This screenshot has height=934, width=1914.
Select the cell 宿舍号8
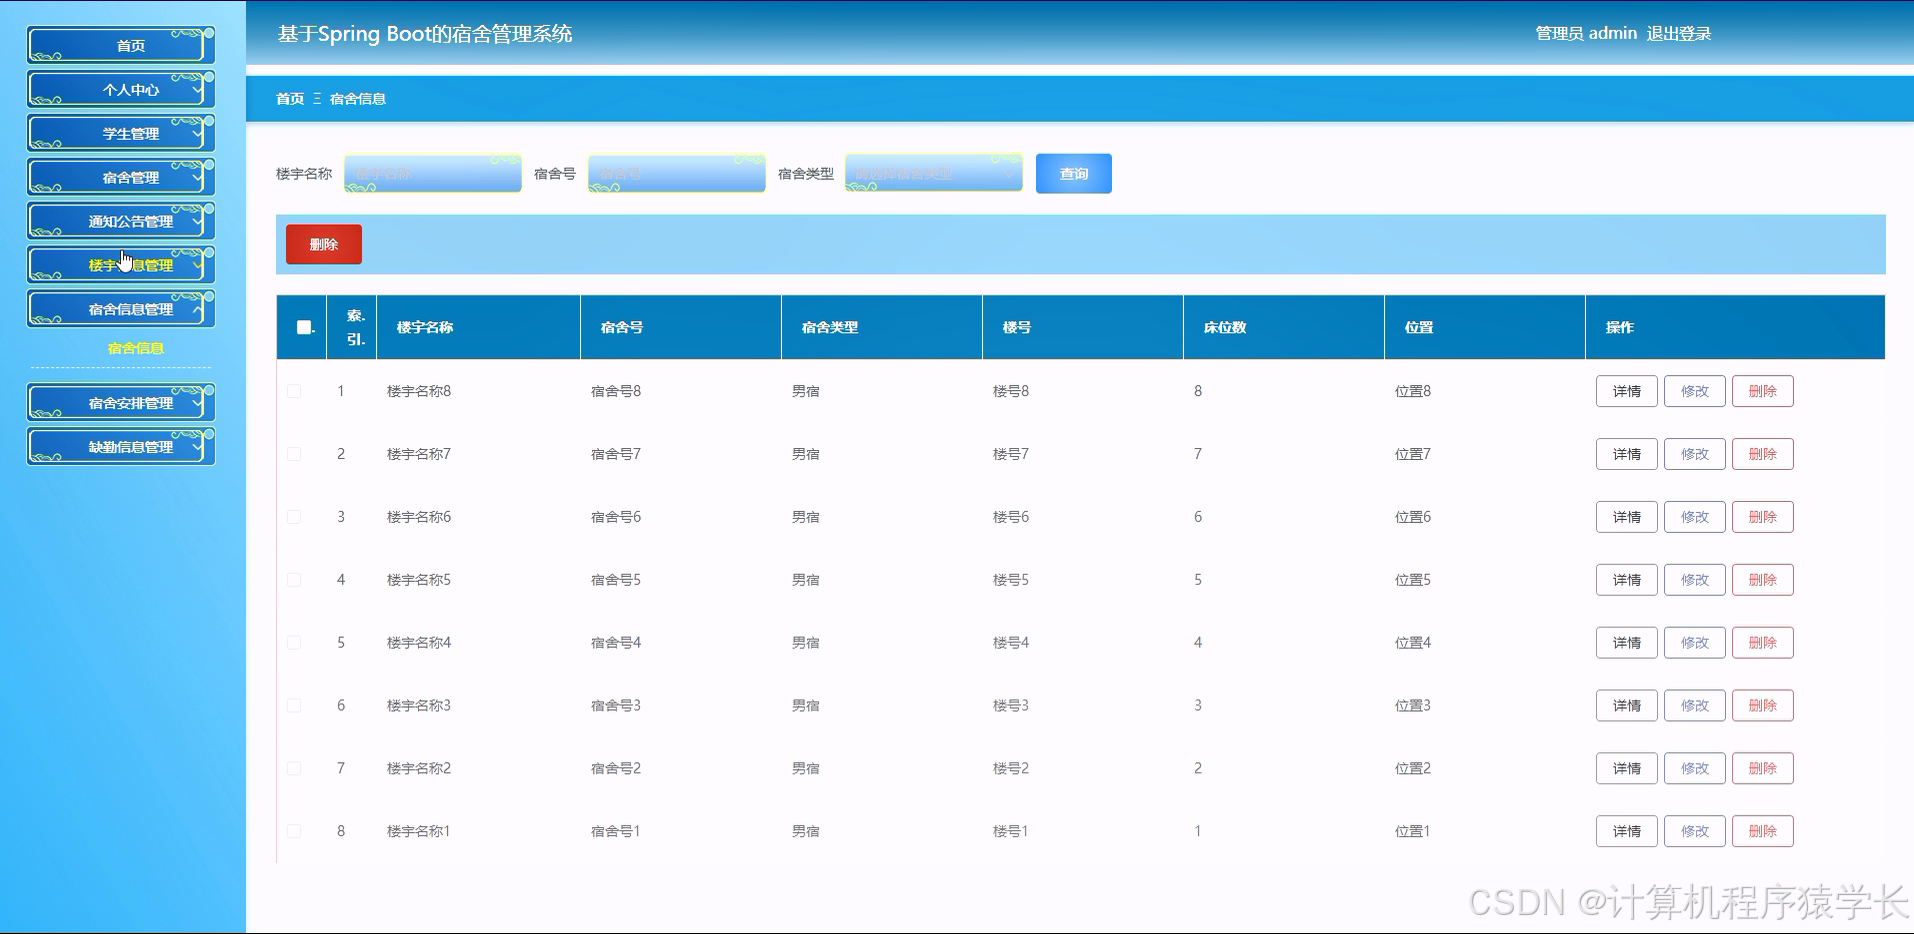tap(616, 391)
